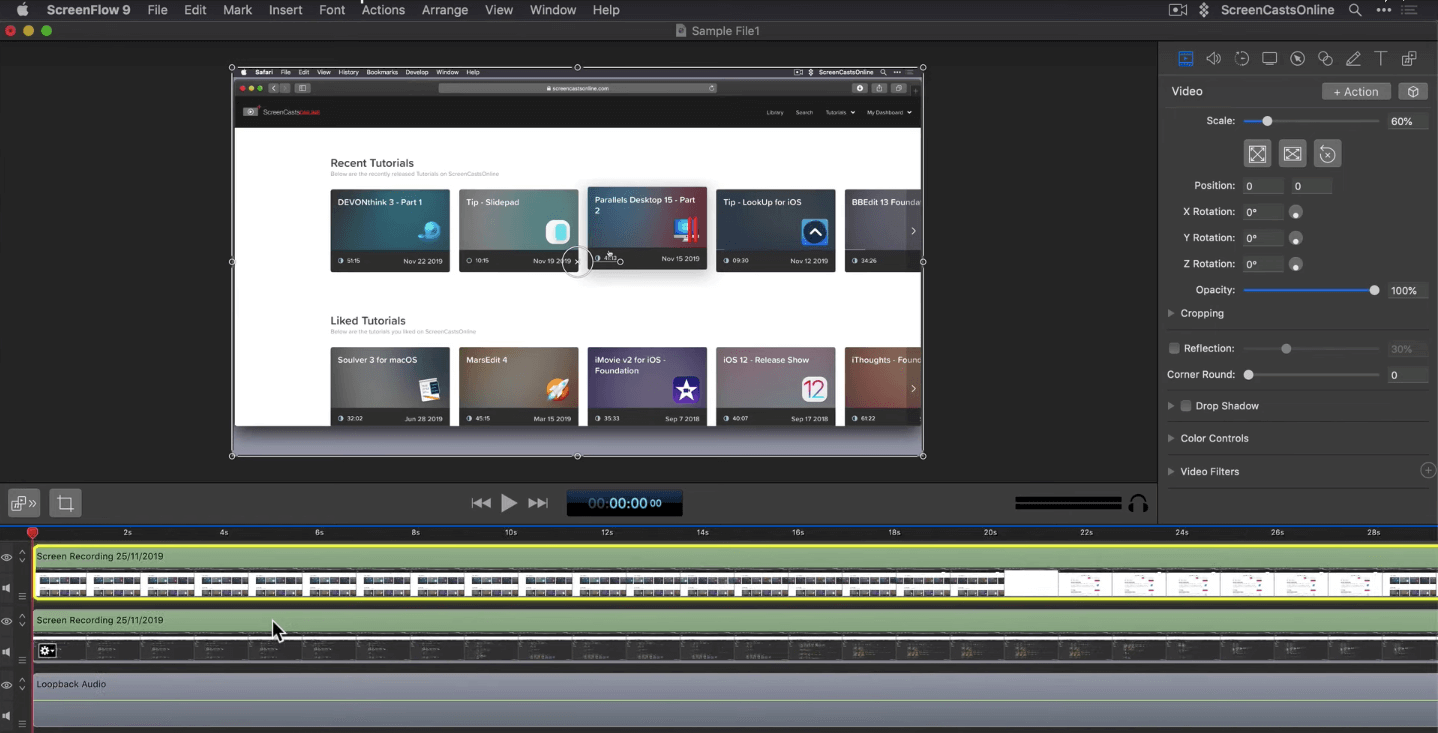Click the red playhead marker at timeline start
Screen dimensions: 1438x733
32,533
